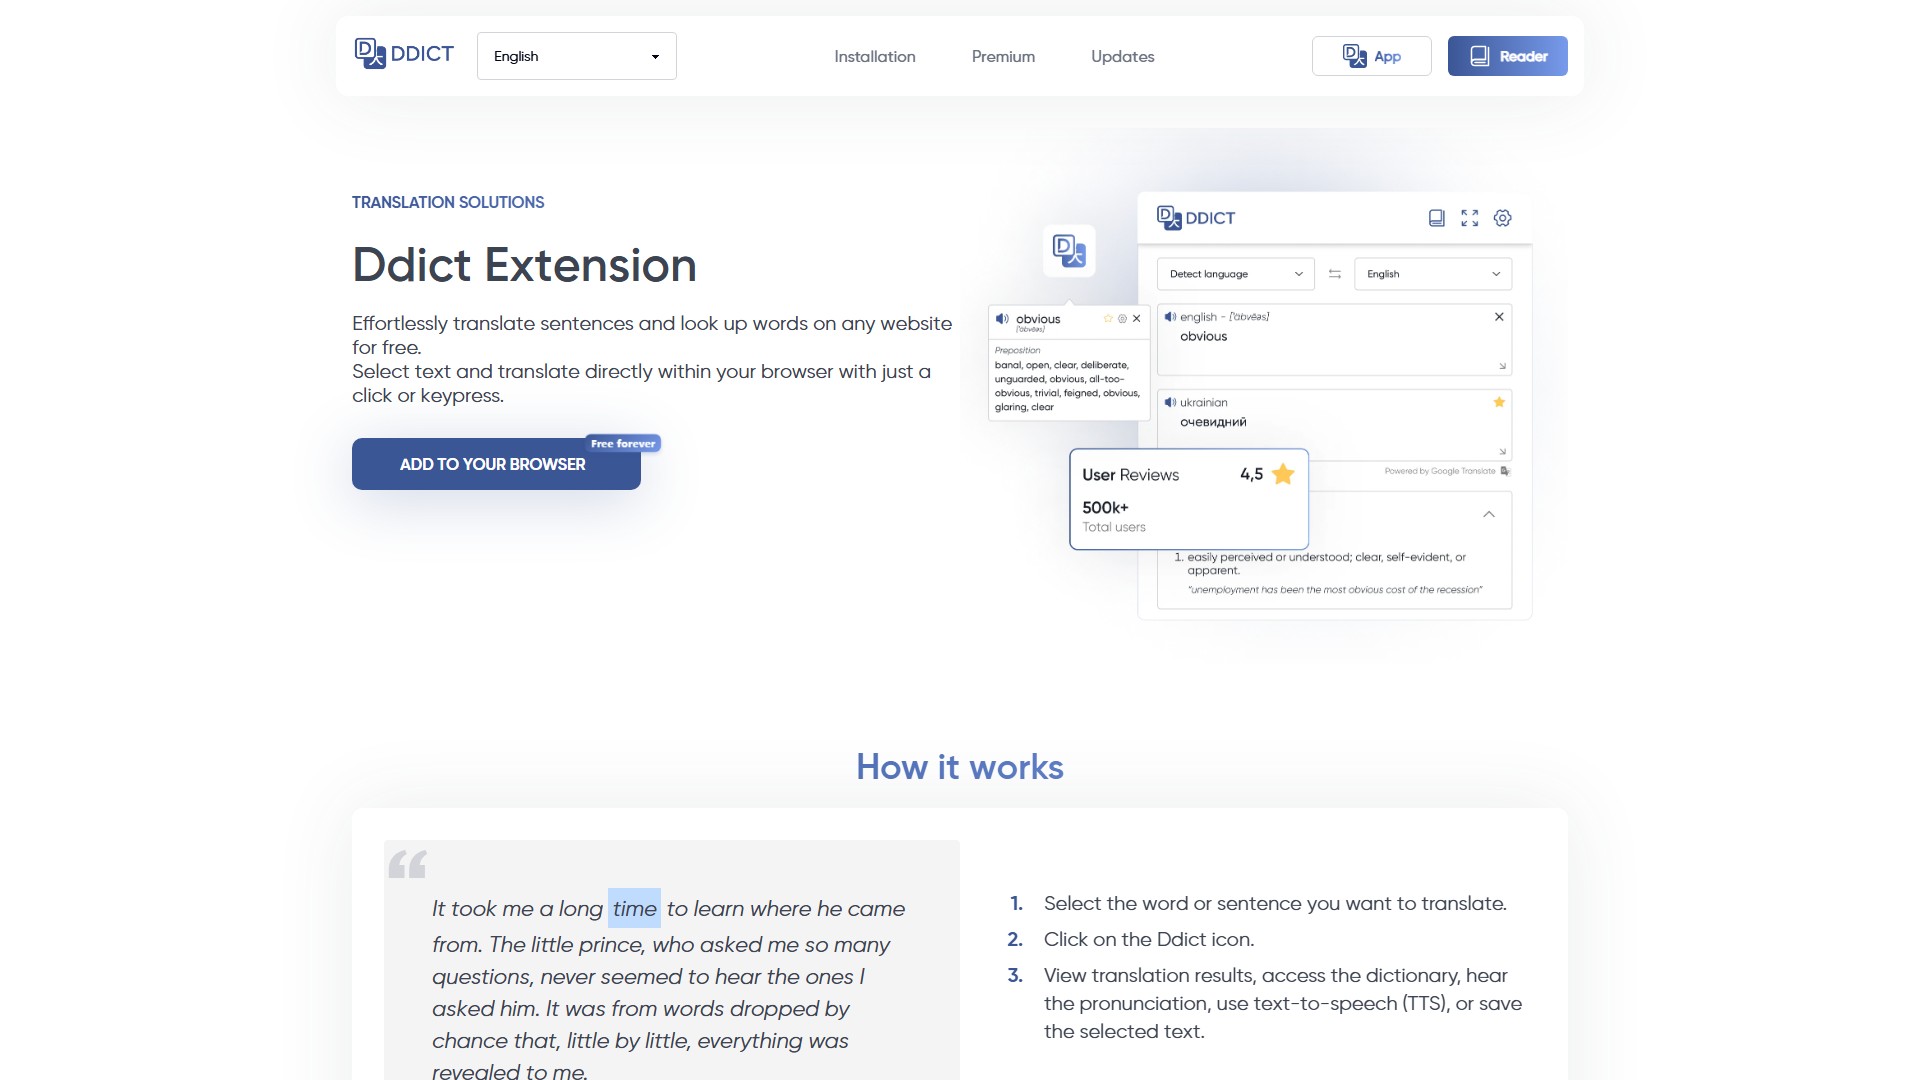Screen dimensions: 1920x1080
Task: Clear source text with the X icon
Action: (x=1498, y=317)
